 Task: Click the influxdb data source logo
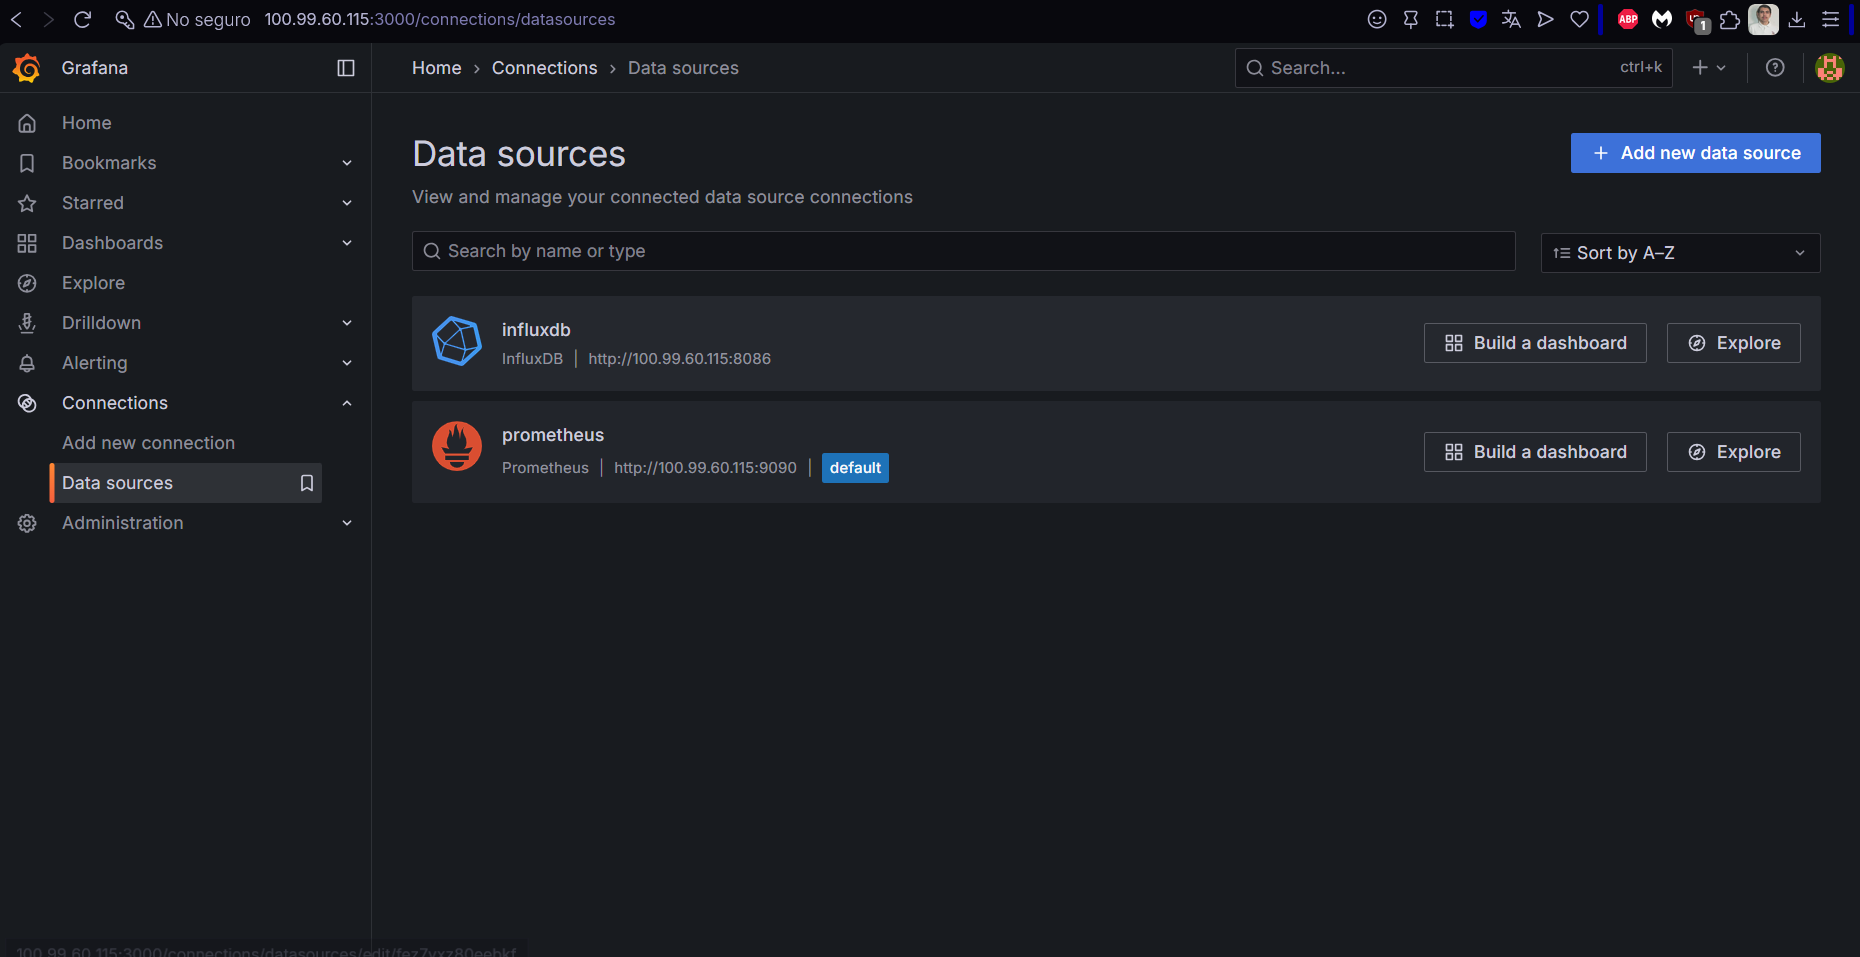coord(457,341)
